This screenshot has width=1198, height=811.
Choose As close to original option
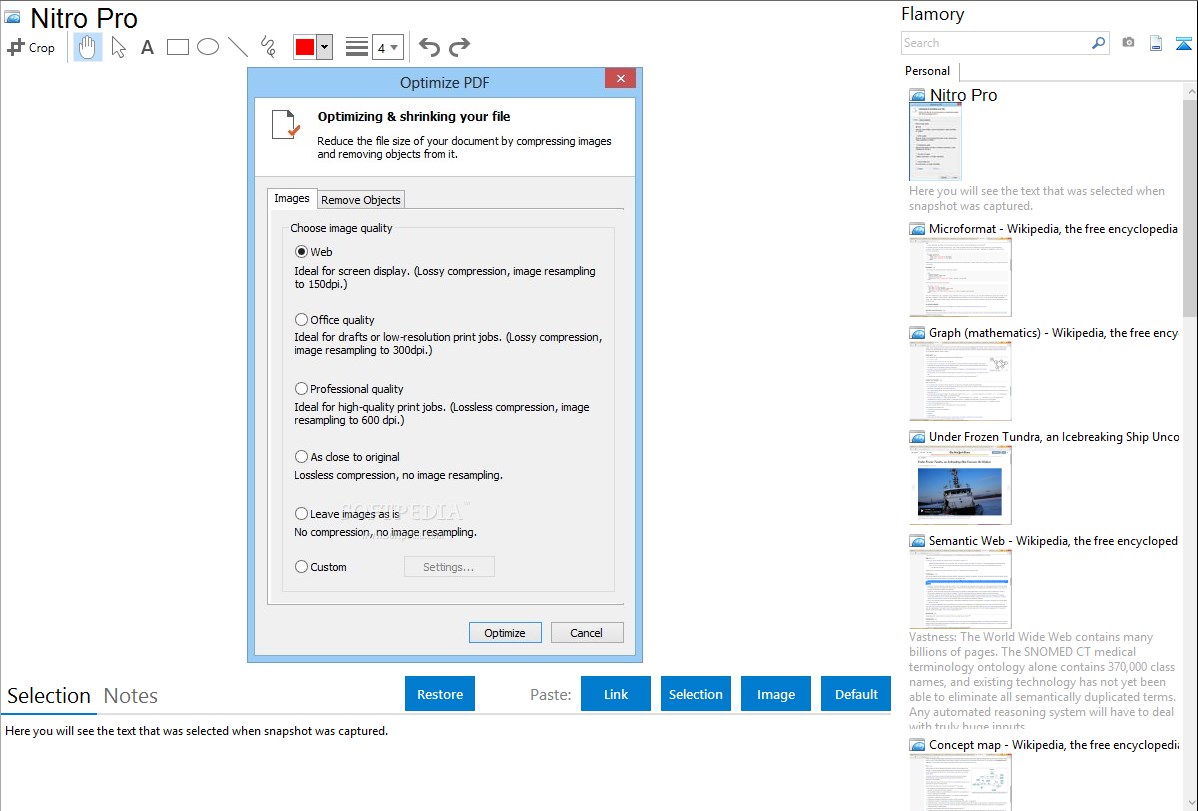pos(302,456)
